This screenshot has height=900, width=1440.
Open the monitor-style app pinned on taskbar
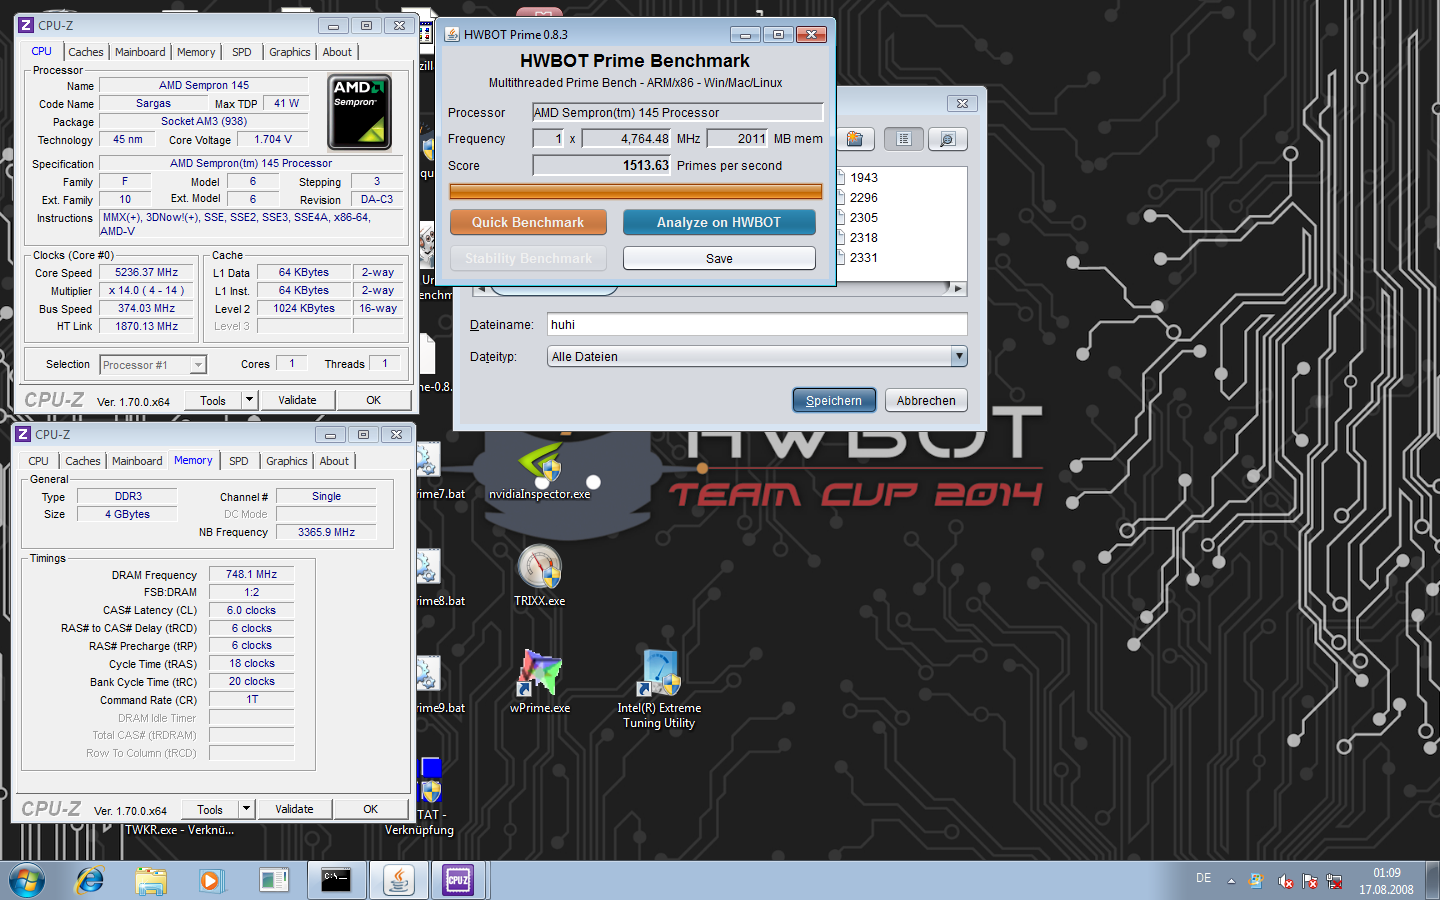point(273,881)
